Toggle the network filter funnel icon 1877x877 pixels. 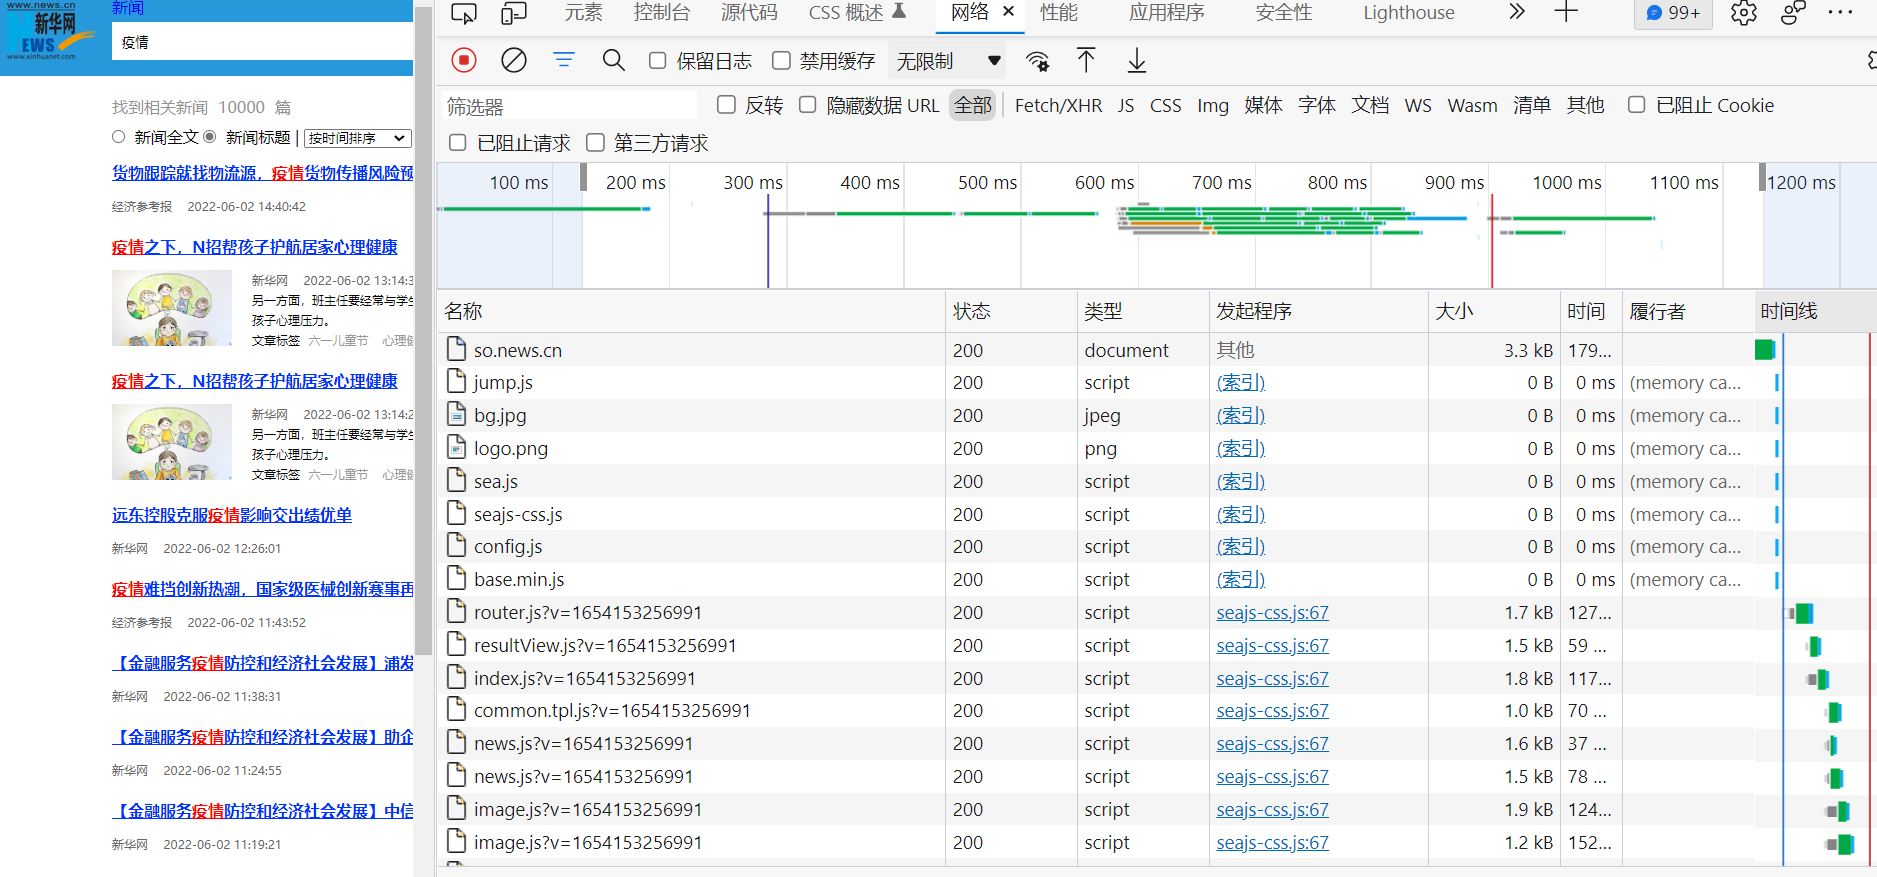tap(564, 60)
